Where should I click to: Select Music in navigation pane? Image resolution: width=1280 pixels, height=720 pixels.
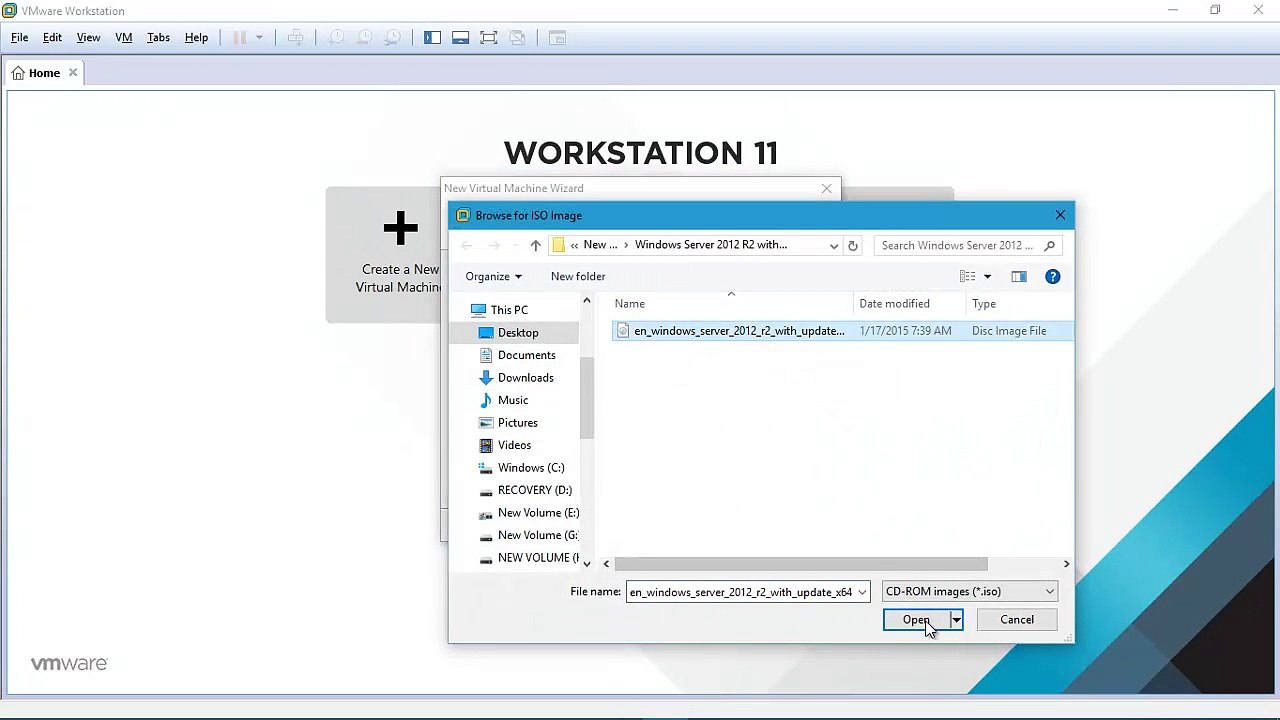coord(513,400)
